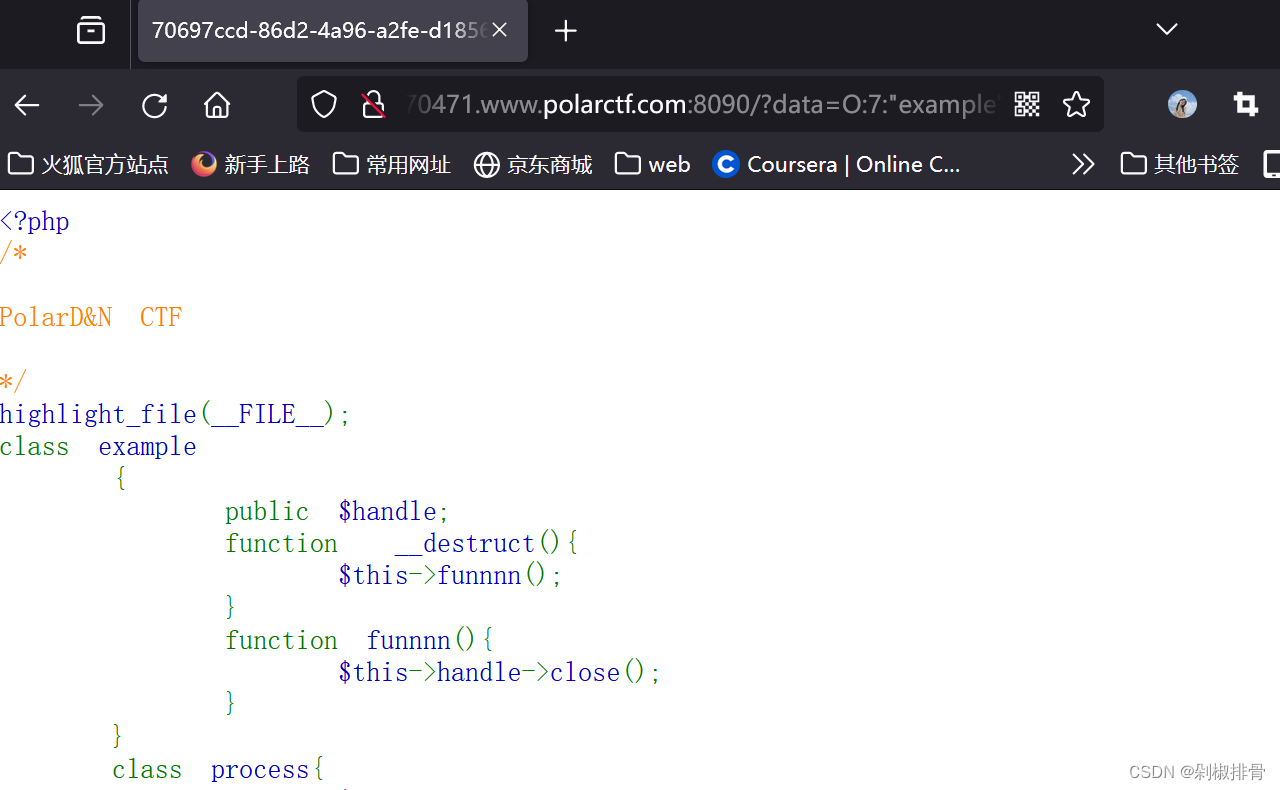Image resolution: width=1280 pixels, height=790 pixels.
Task: Open the Firefox account profile avatar
Action: tap(1181, 104)
